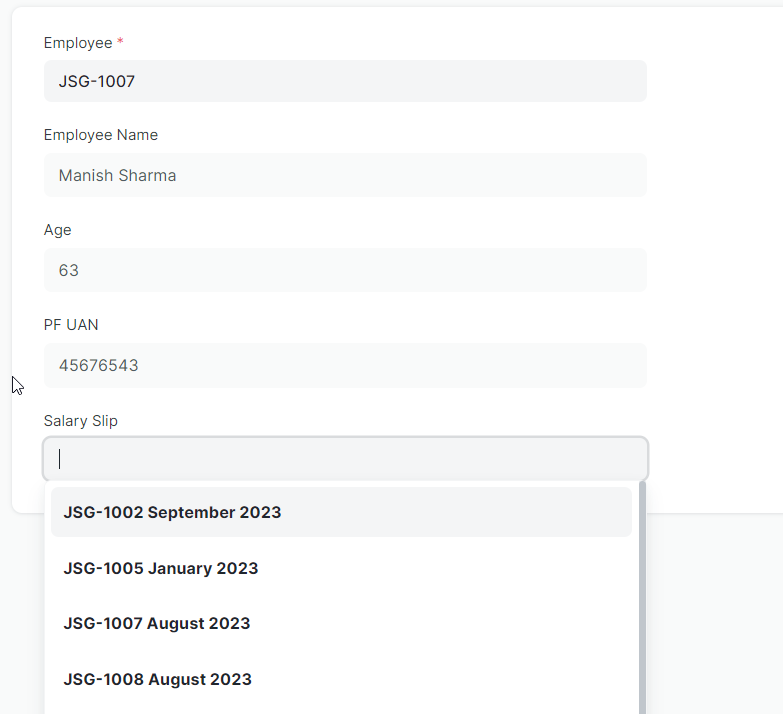Click the Salary Slip label
This screenshot has height=714, width=783.
coord(81,421)
